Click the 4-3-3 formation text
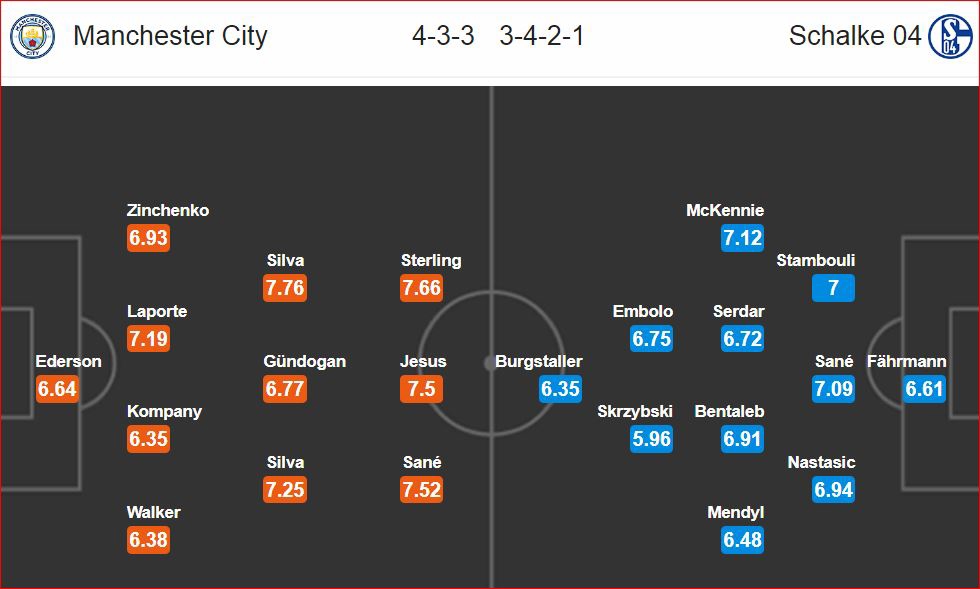Image resolution: width=980 pixels, height=589 pixels. click(x=443, y=36)
